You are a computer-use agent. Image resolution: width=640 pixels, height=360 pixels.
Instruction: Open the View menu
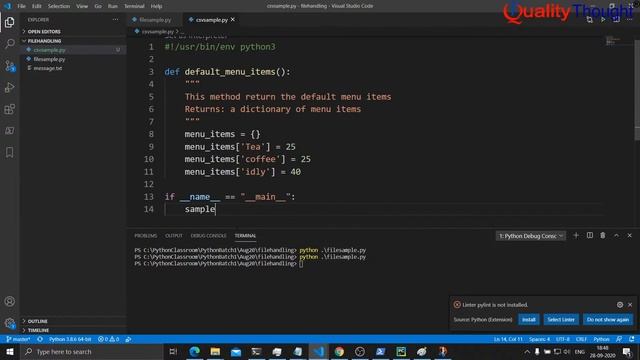pyautogui.click(x=82, y=6)
